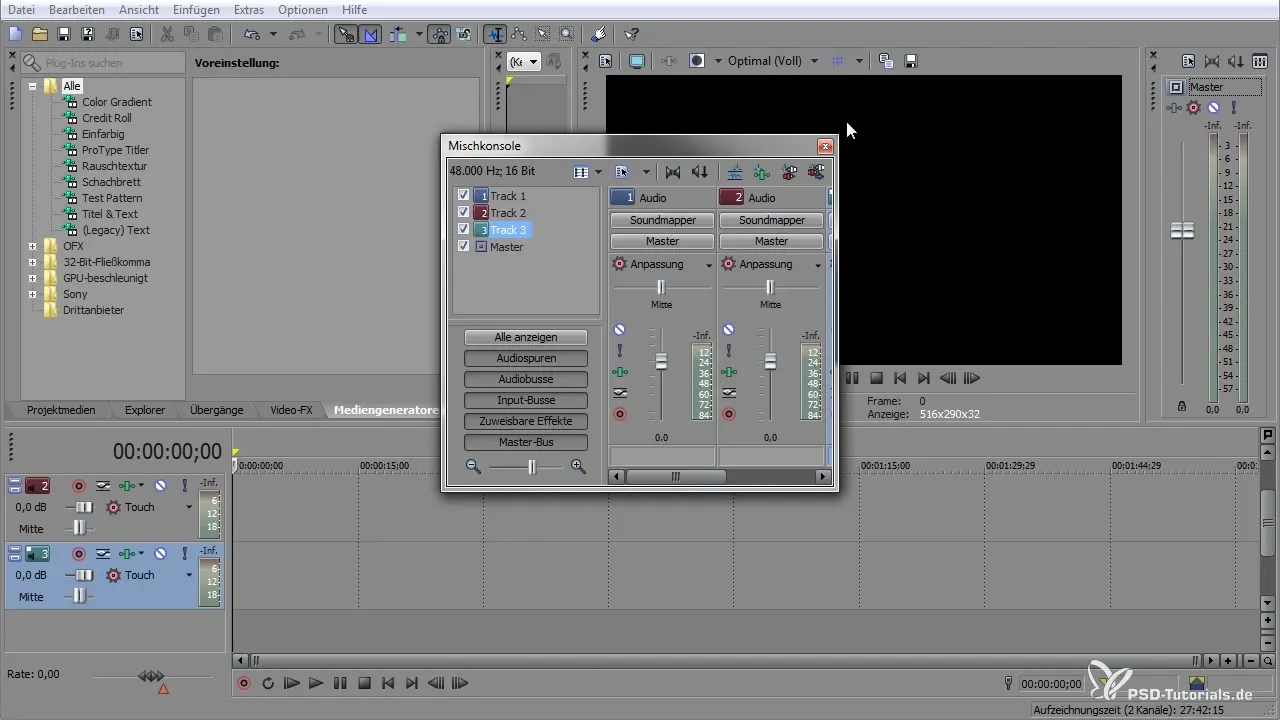
Task: Click the Input-Busse button
Action: (526, 400)
